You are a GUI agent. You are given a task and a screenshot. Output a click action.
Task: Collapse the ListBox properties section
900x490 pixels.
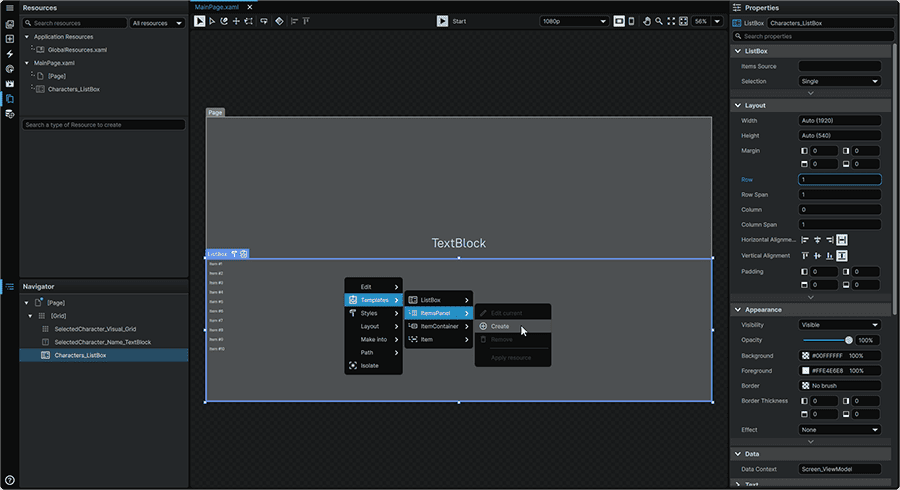[x=738, y=51]
